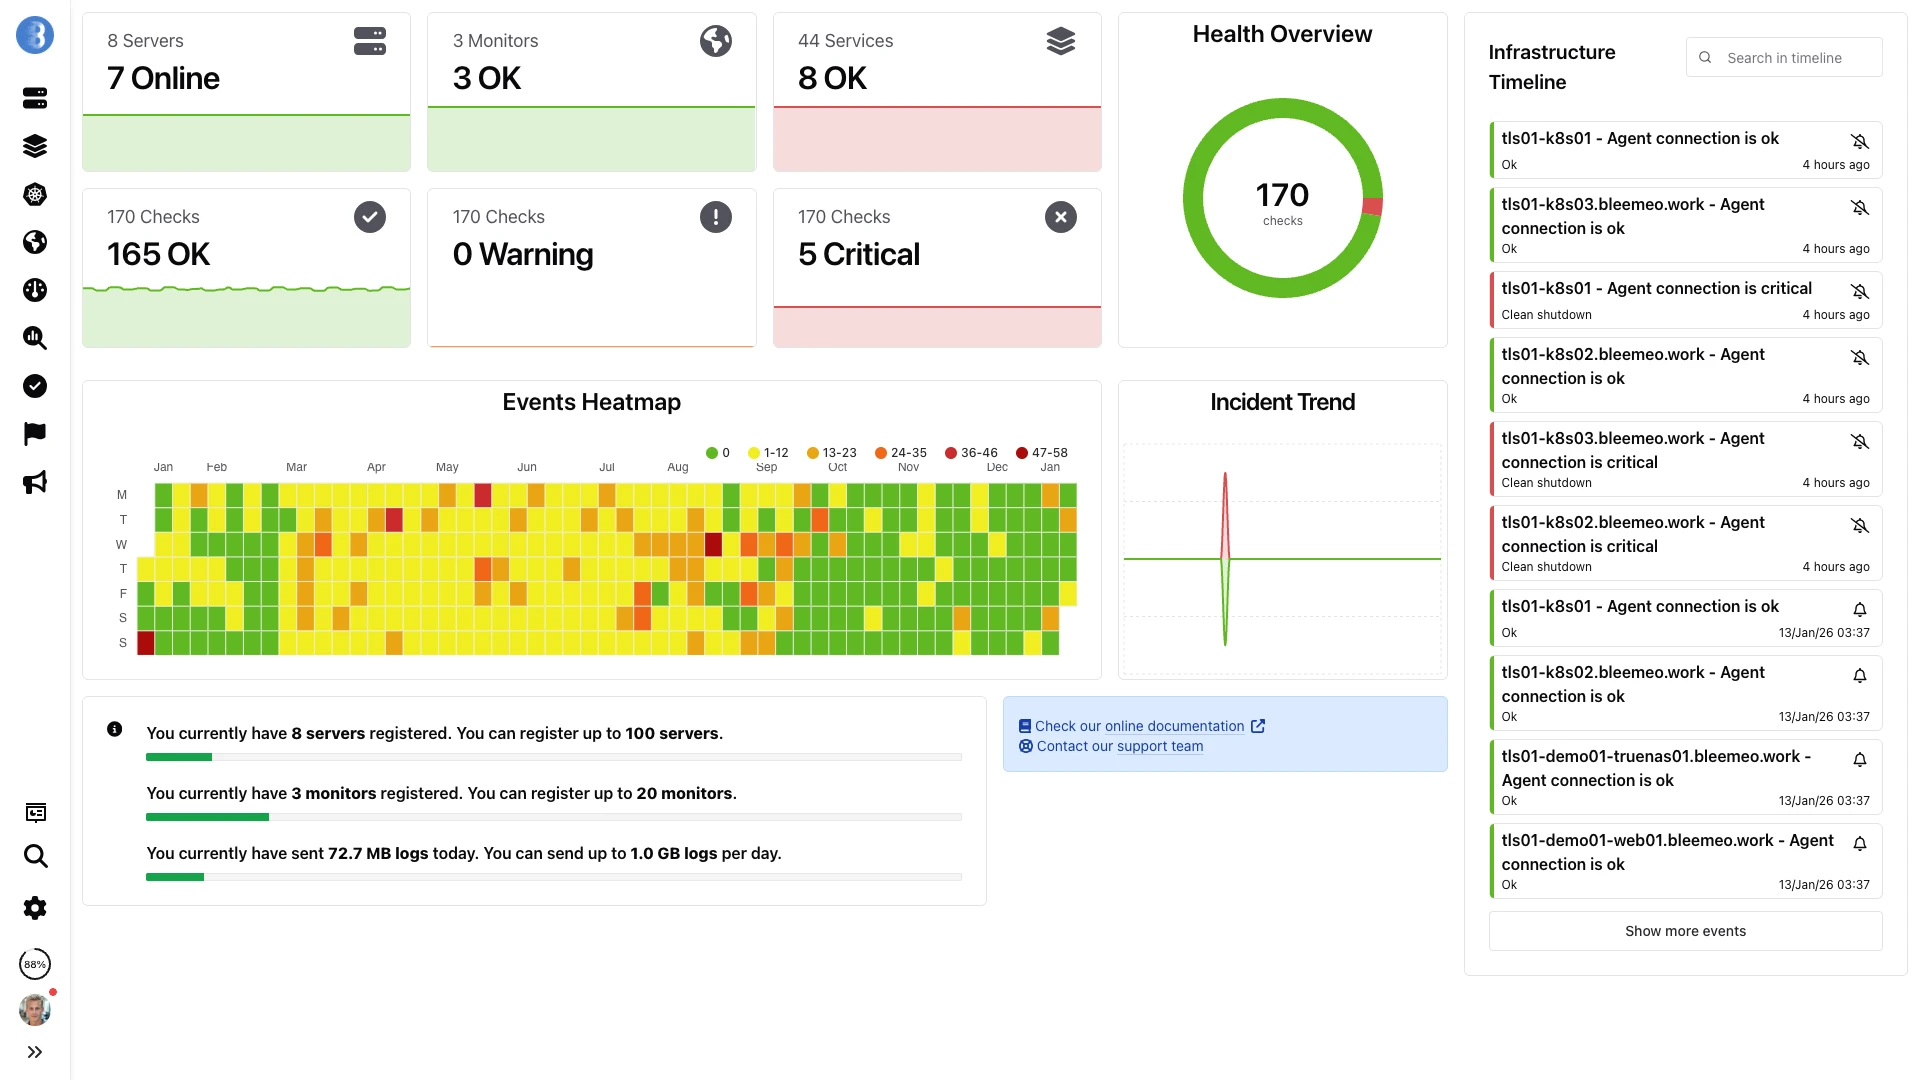The image size is (1920, 1080).
Task: Open the Kubernetes section
Action: click(x=35, y=194)
